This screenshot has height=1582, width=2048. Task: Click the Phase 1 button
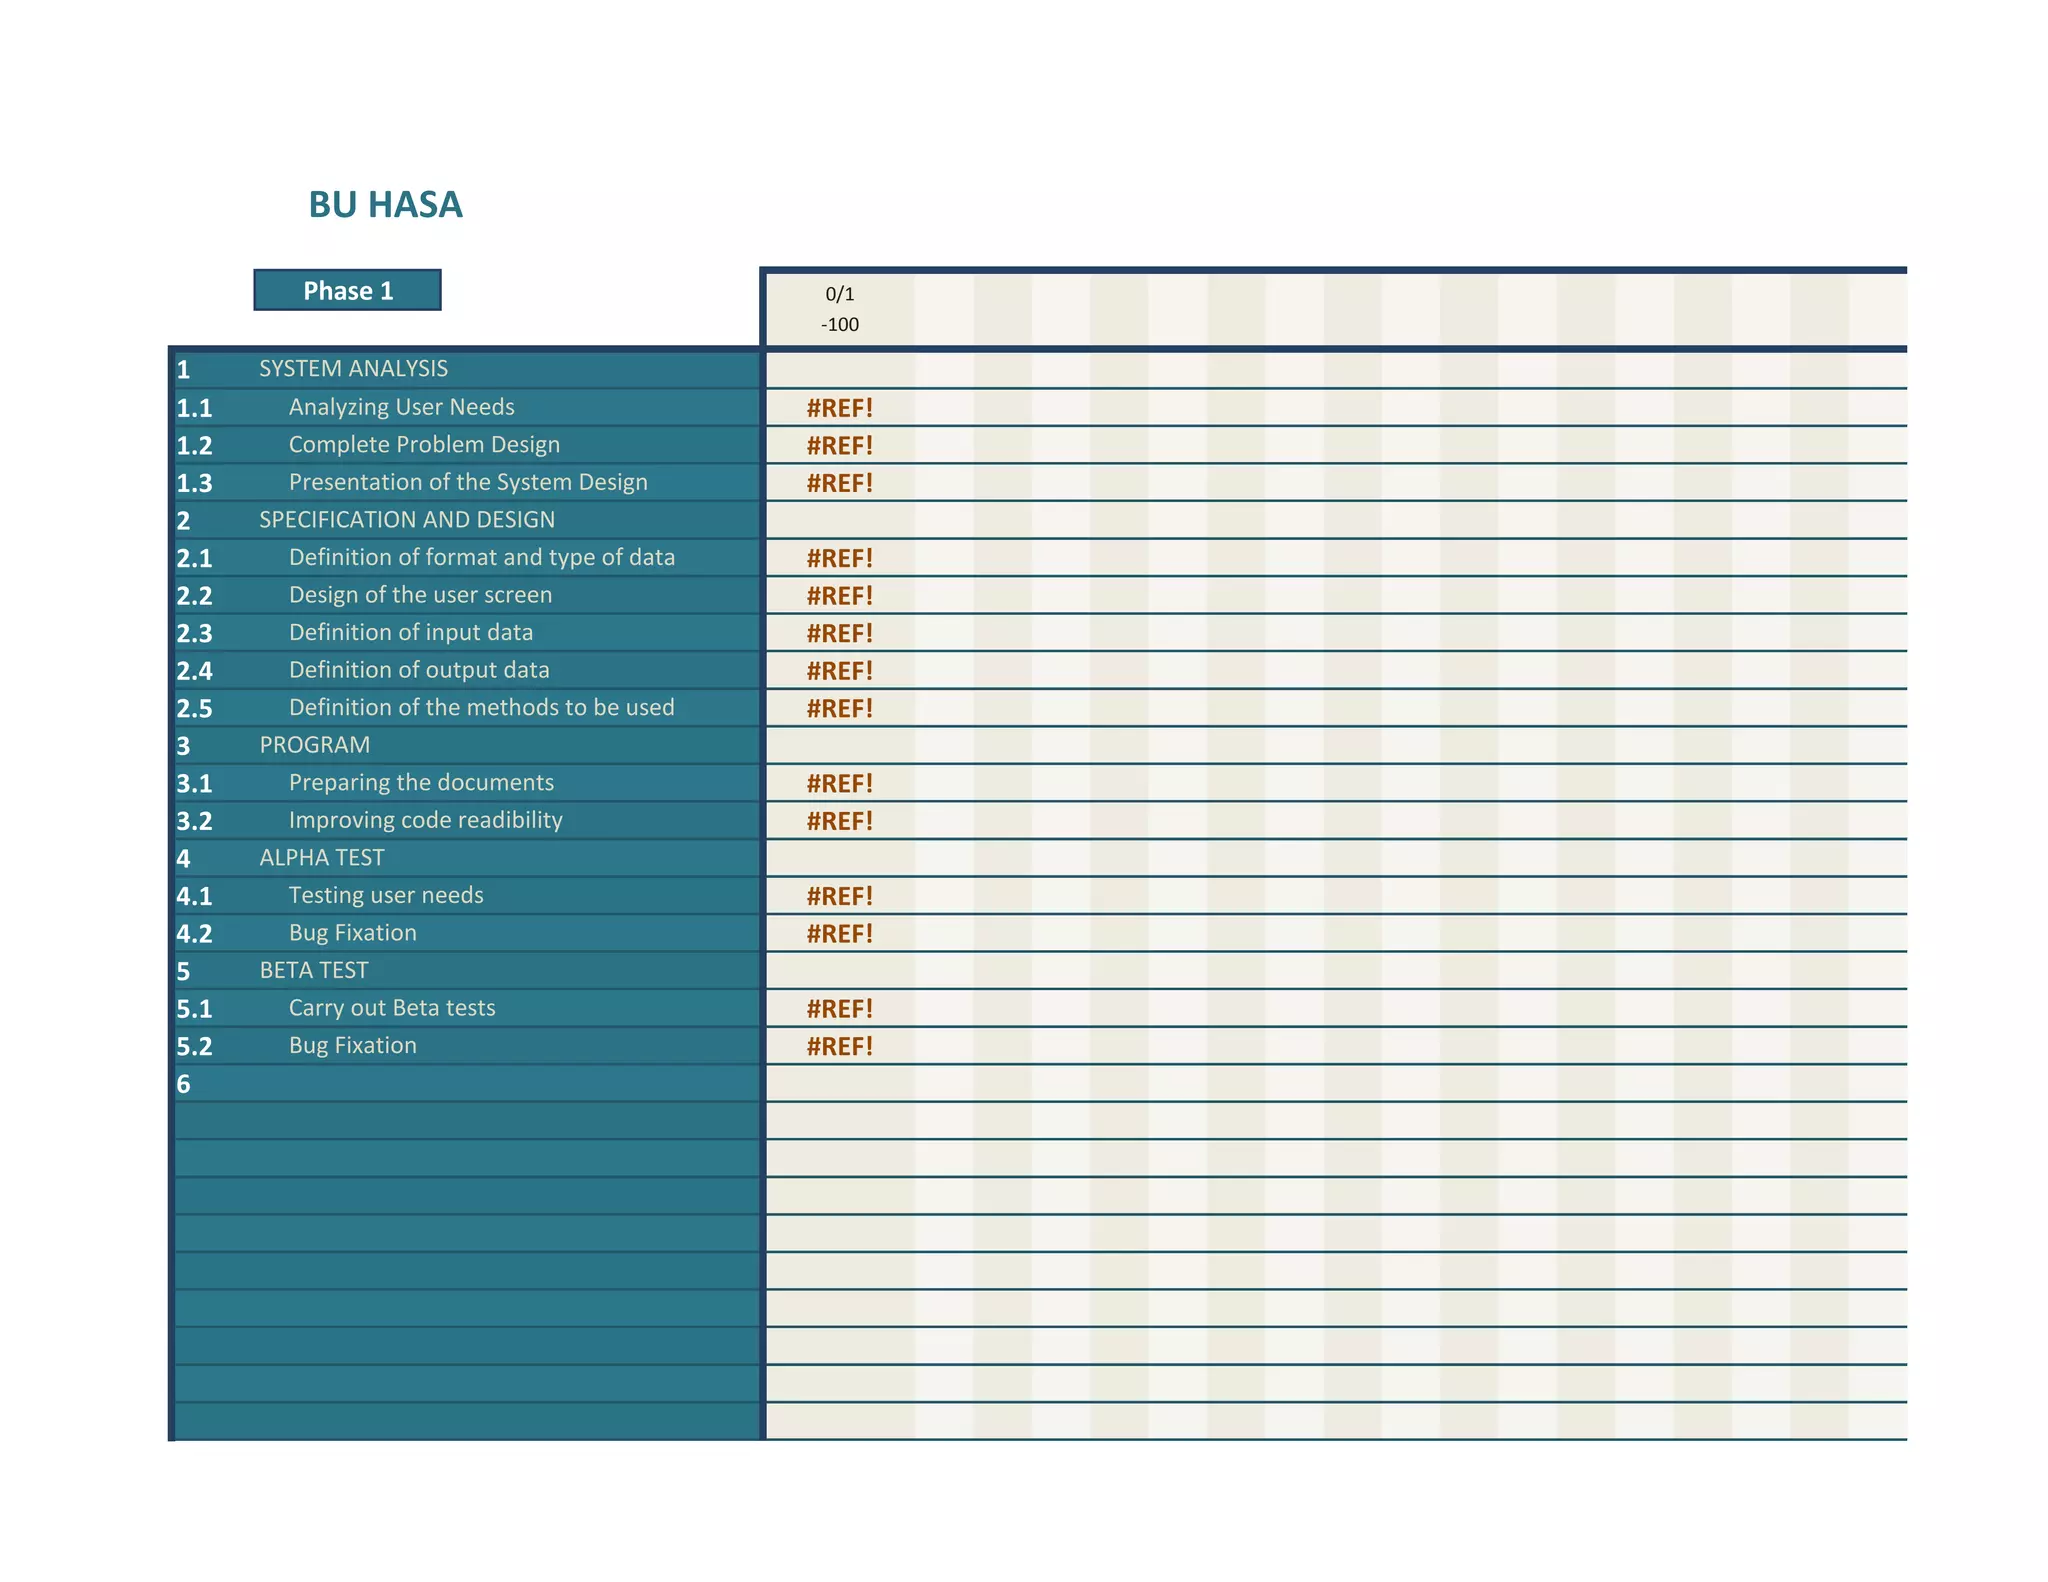347,290
